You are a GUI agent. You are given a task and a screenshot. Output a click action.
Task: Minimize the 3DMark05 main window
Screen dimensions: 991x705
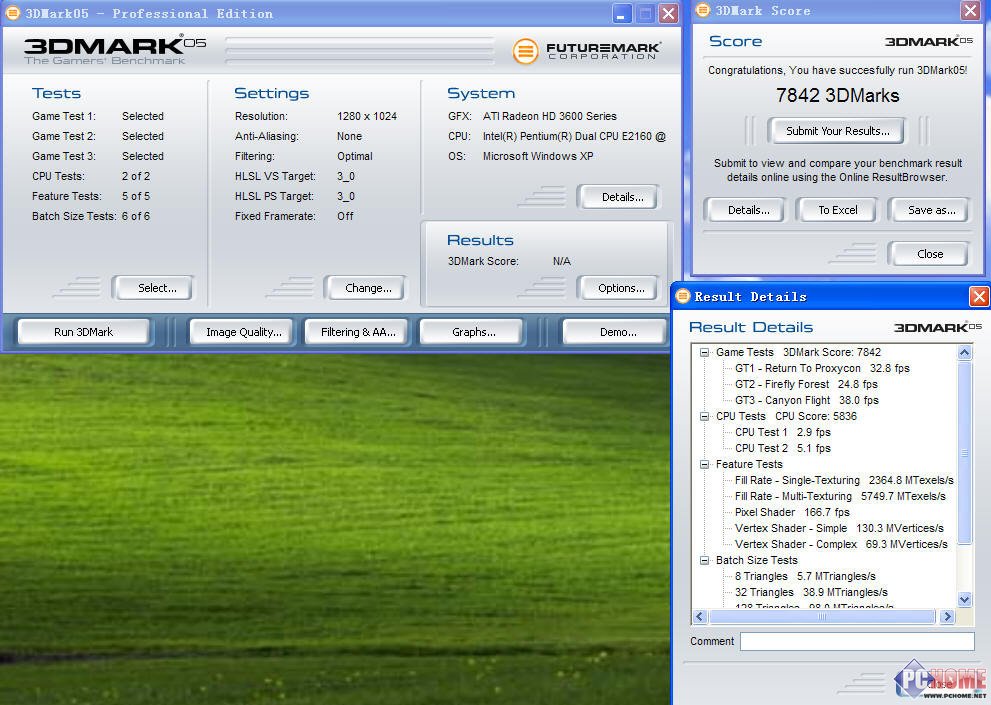coord(621,13)
